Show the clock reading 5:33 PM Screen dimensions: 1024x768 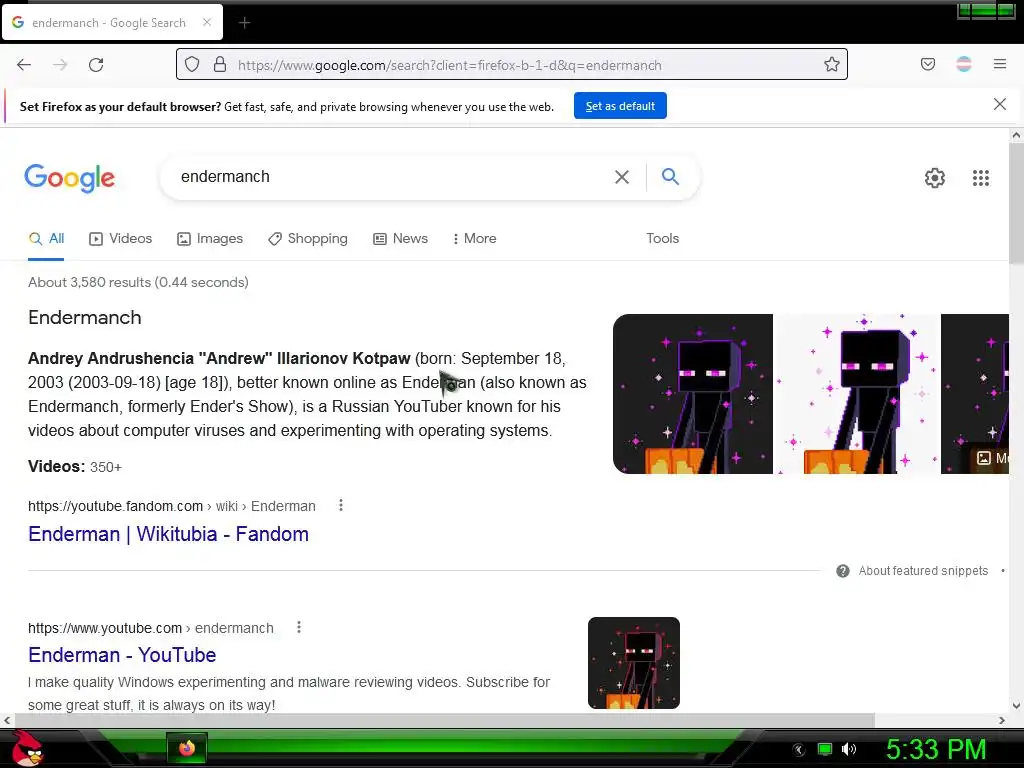click(x=936, y=749)
